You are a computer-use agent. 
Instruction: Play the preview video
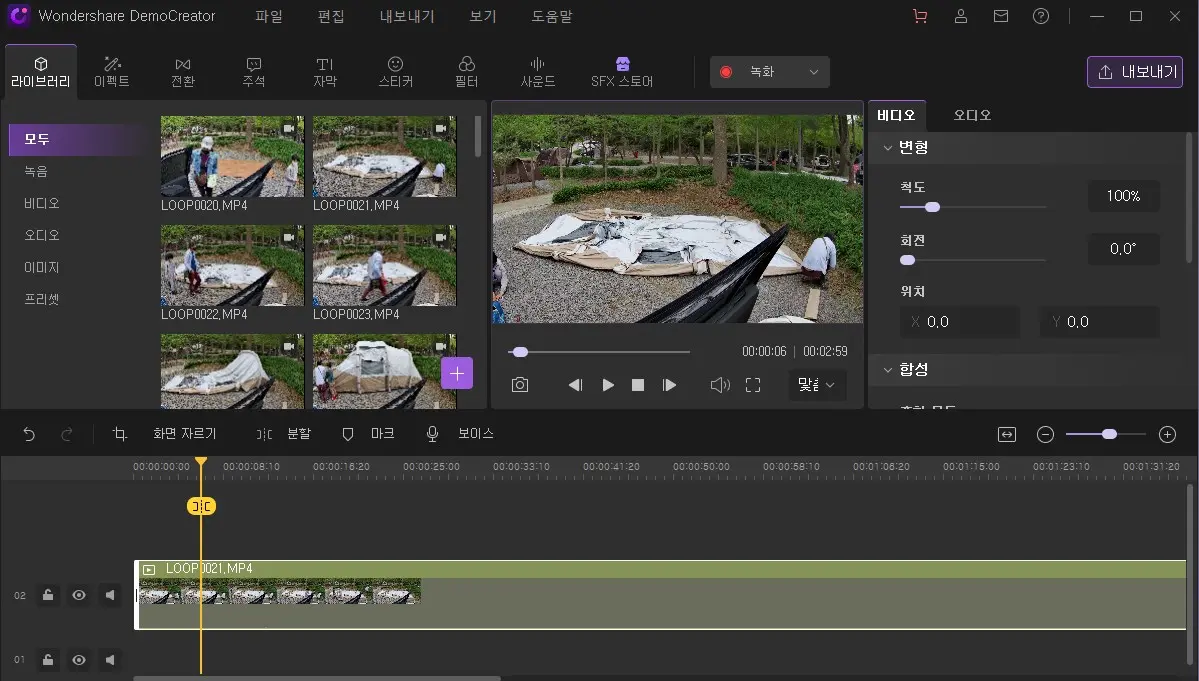coord(608,385)
